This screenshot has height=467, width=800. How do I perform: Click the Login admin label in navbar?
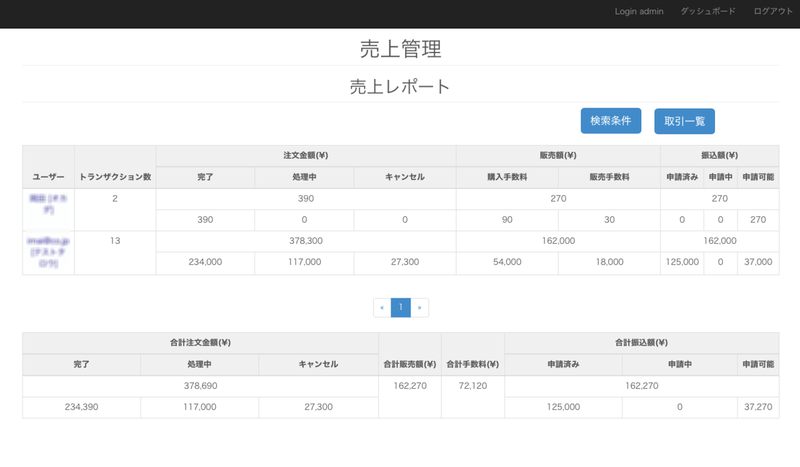(x=640, y=11)
